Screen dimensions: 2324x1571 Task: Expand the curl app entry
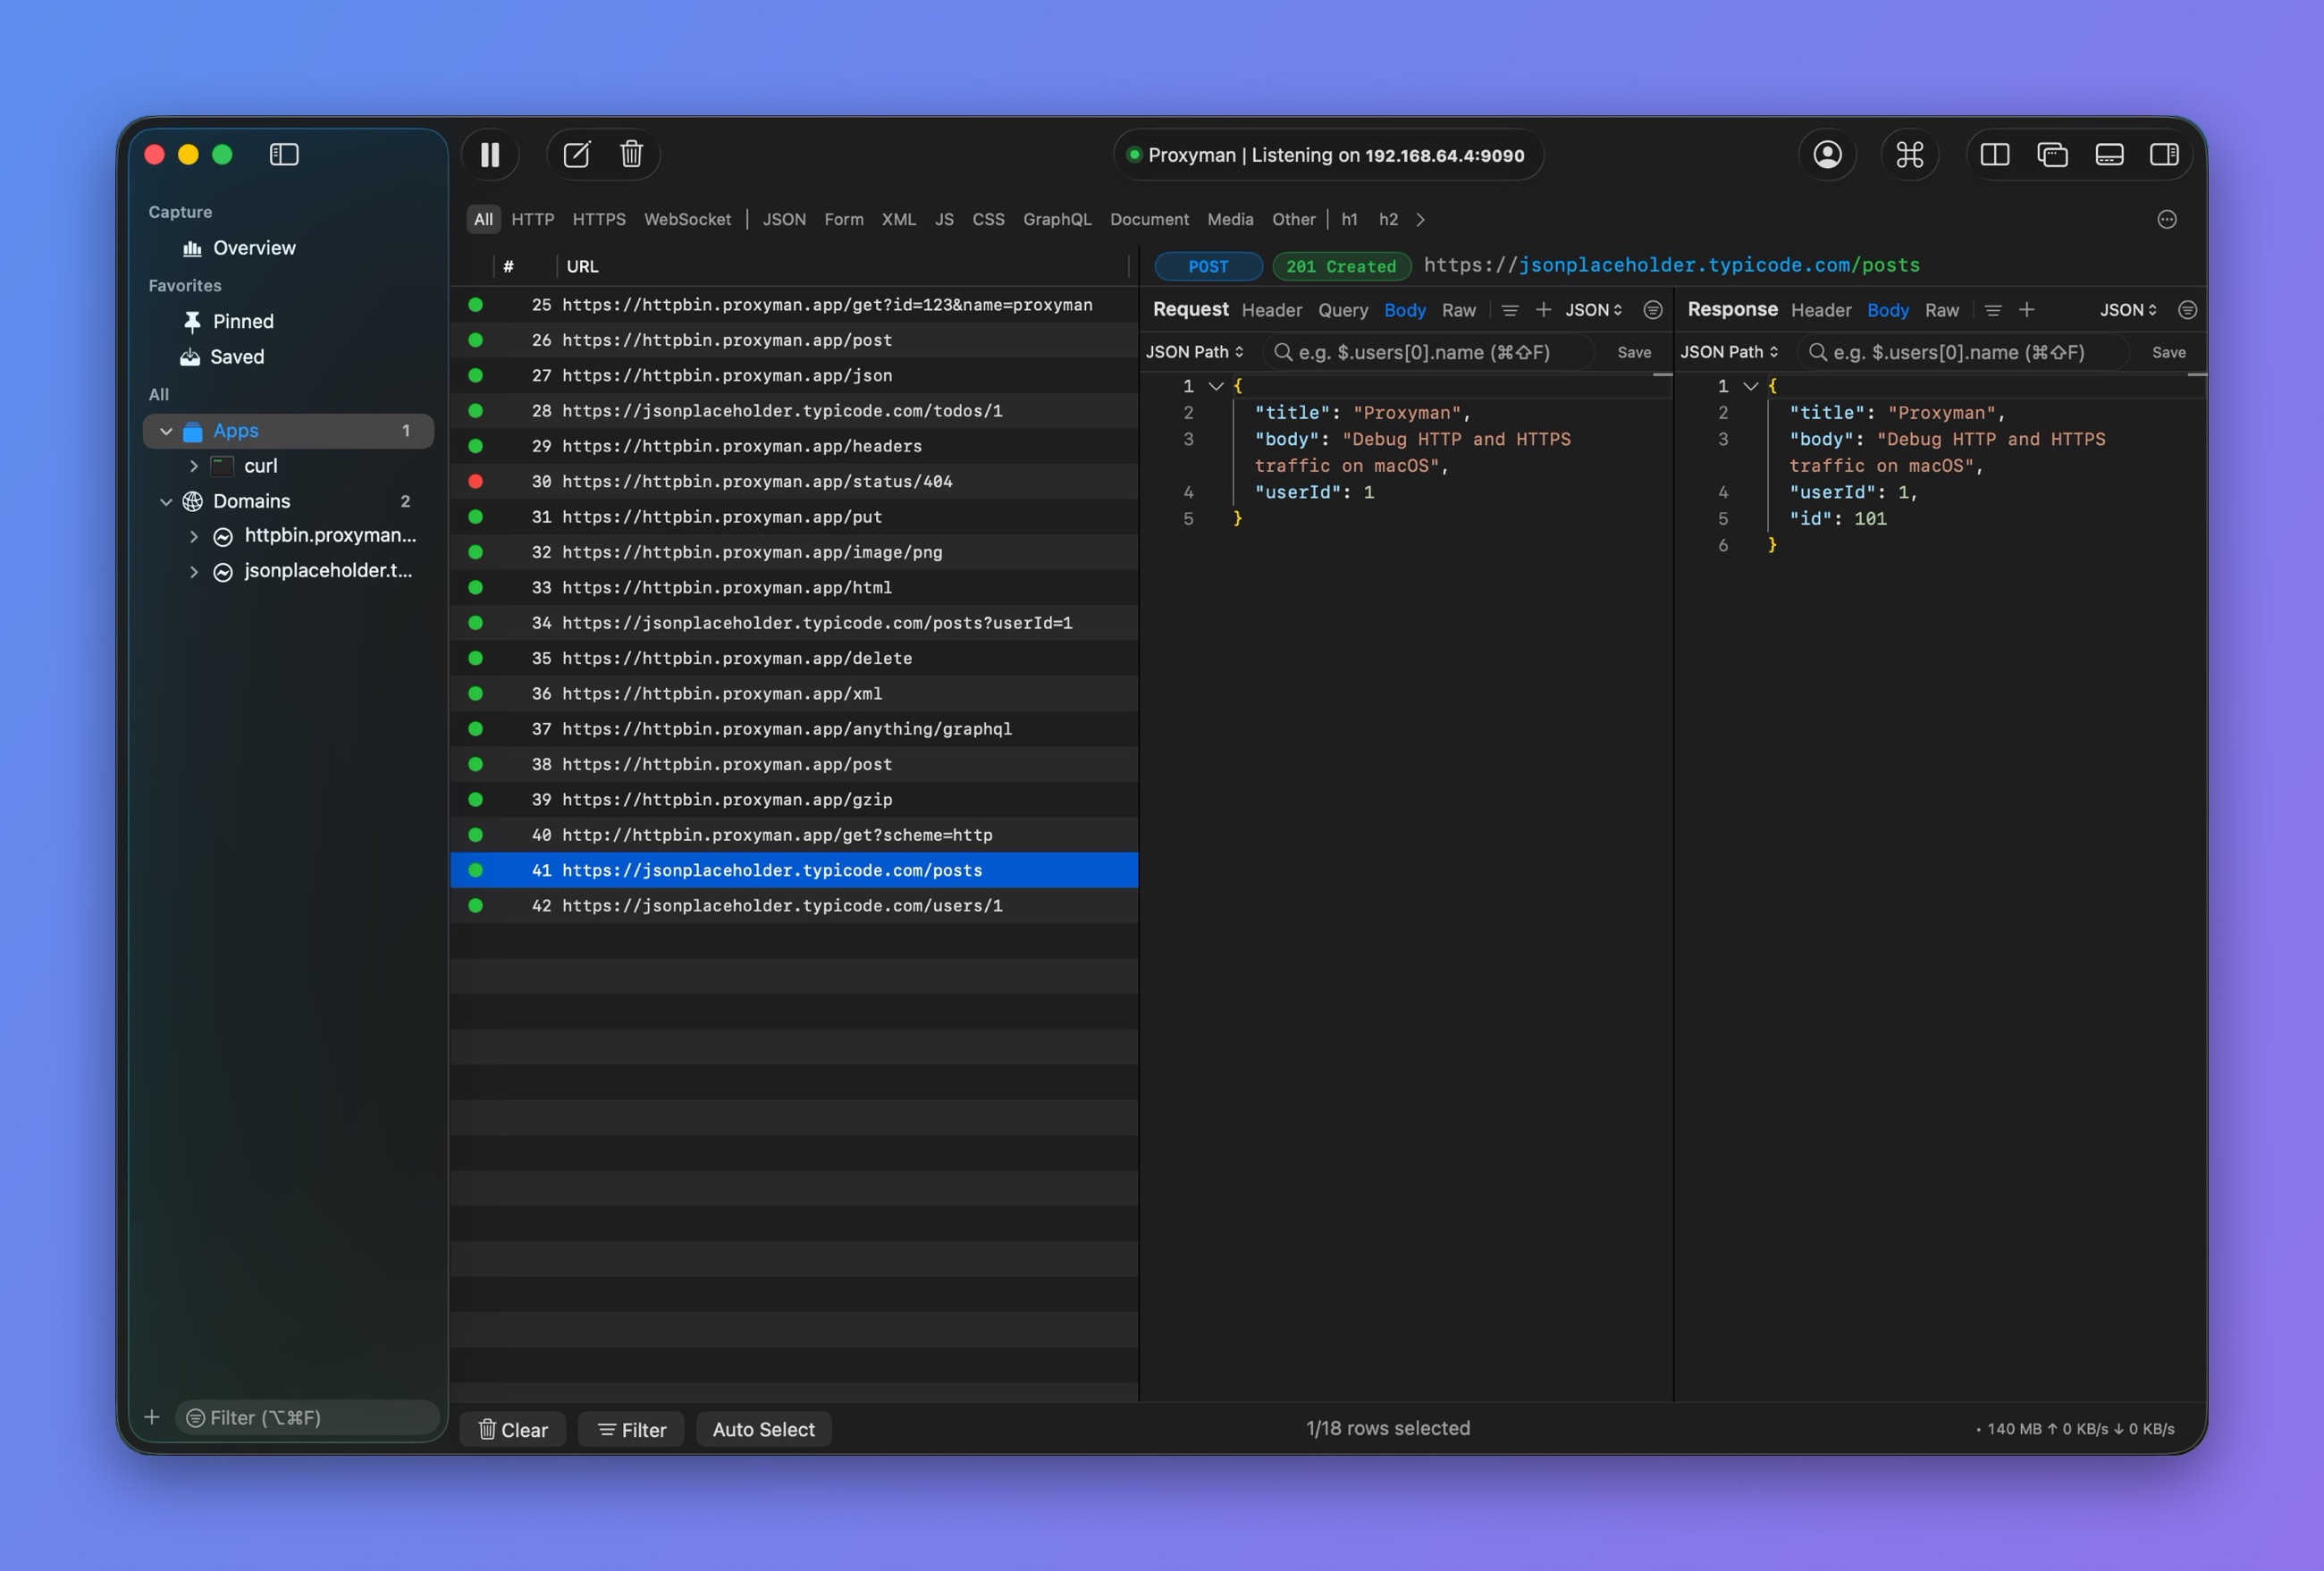click(193, 466)
